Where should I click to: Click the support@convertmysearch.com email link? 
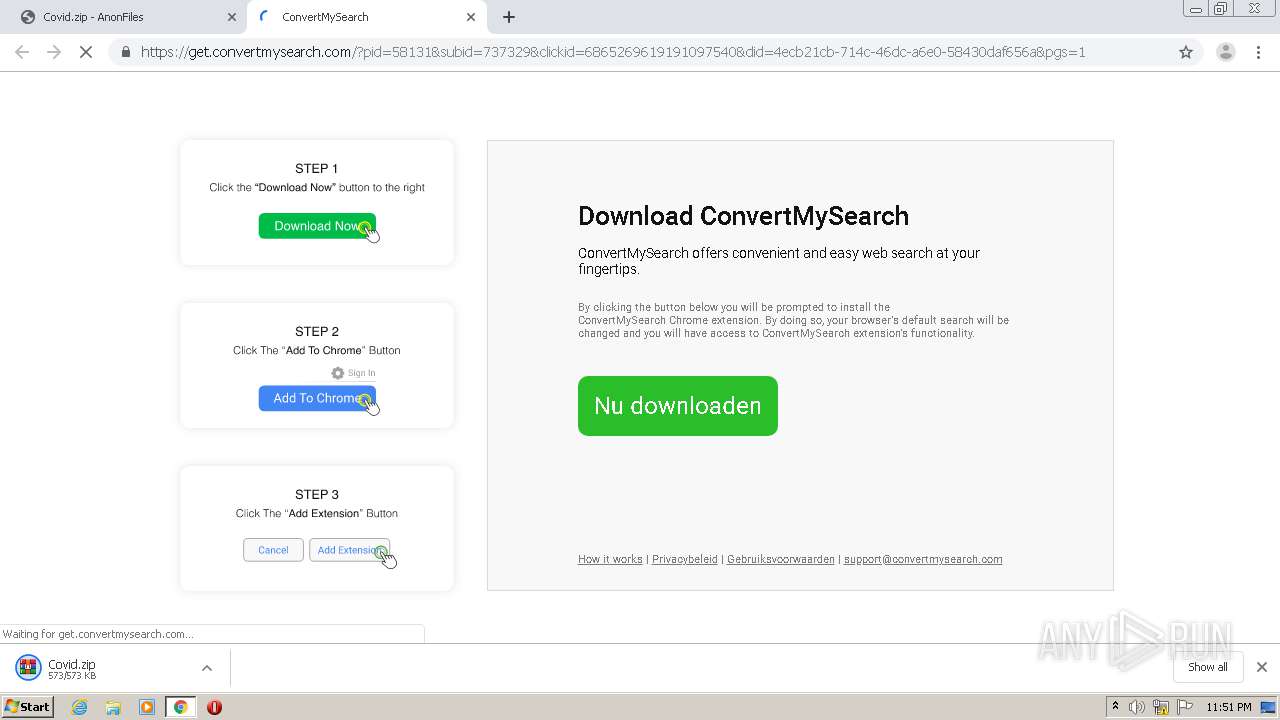click(x=923, y=559)
